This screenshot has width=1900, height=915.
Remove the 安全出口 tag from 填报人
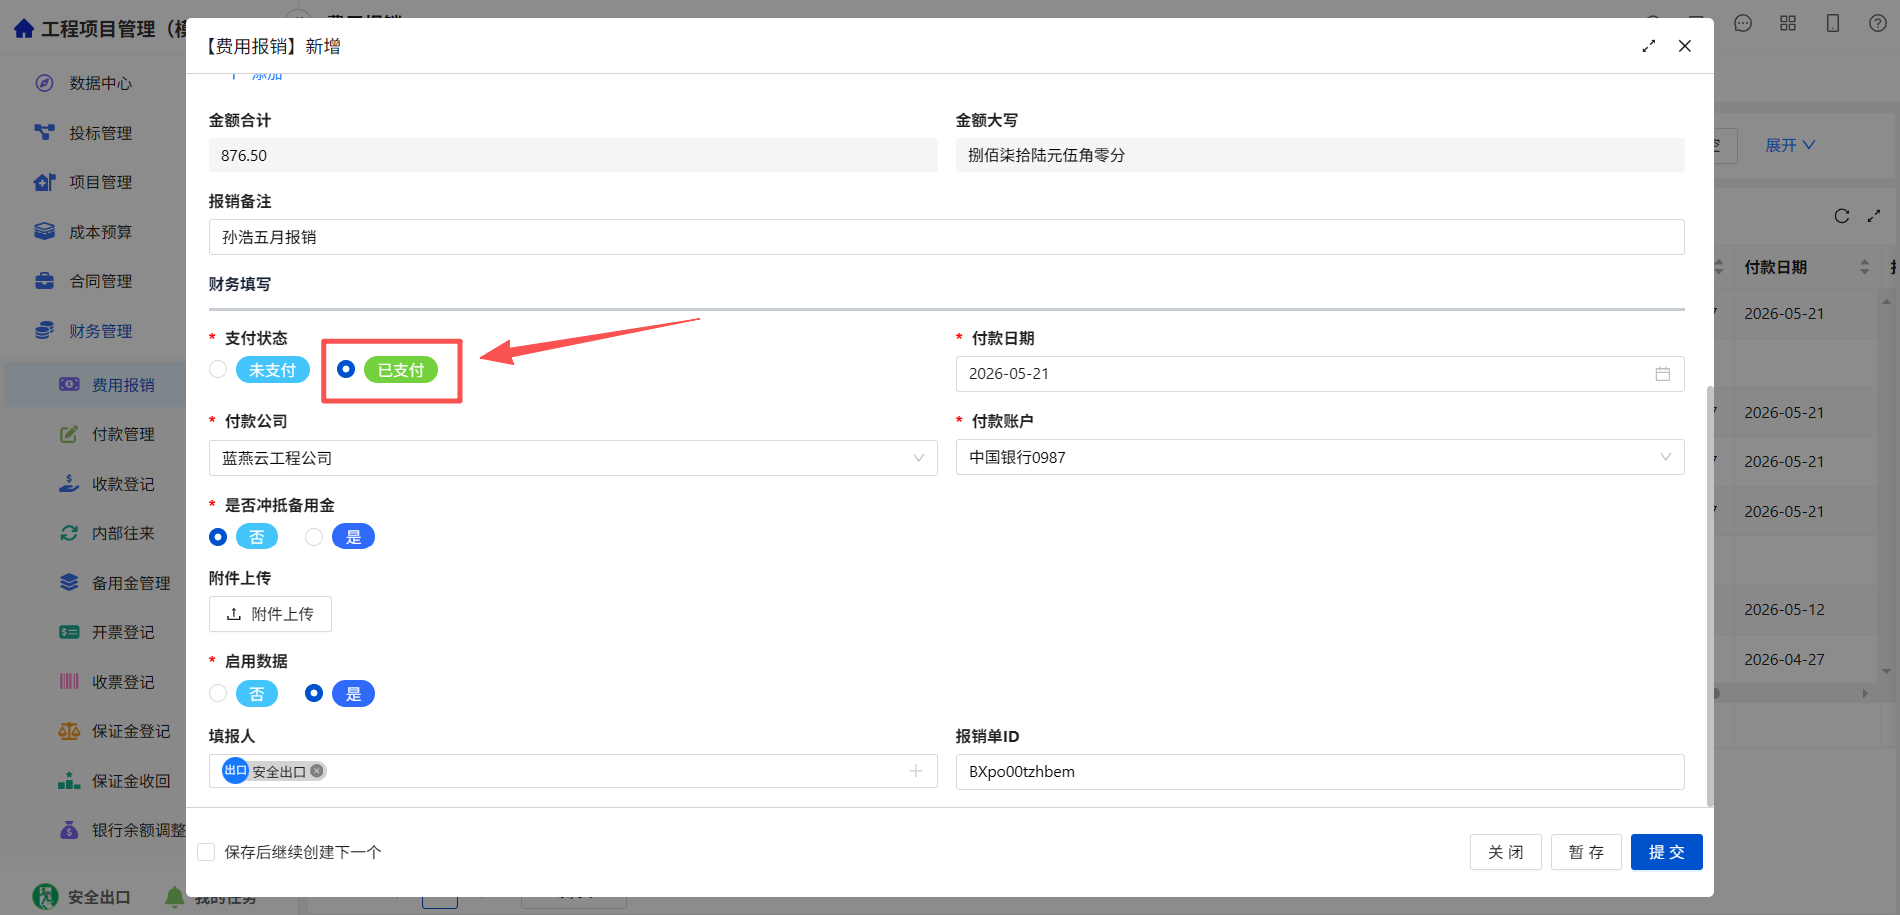(317, 771)
